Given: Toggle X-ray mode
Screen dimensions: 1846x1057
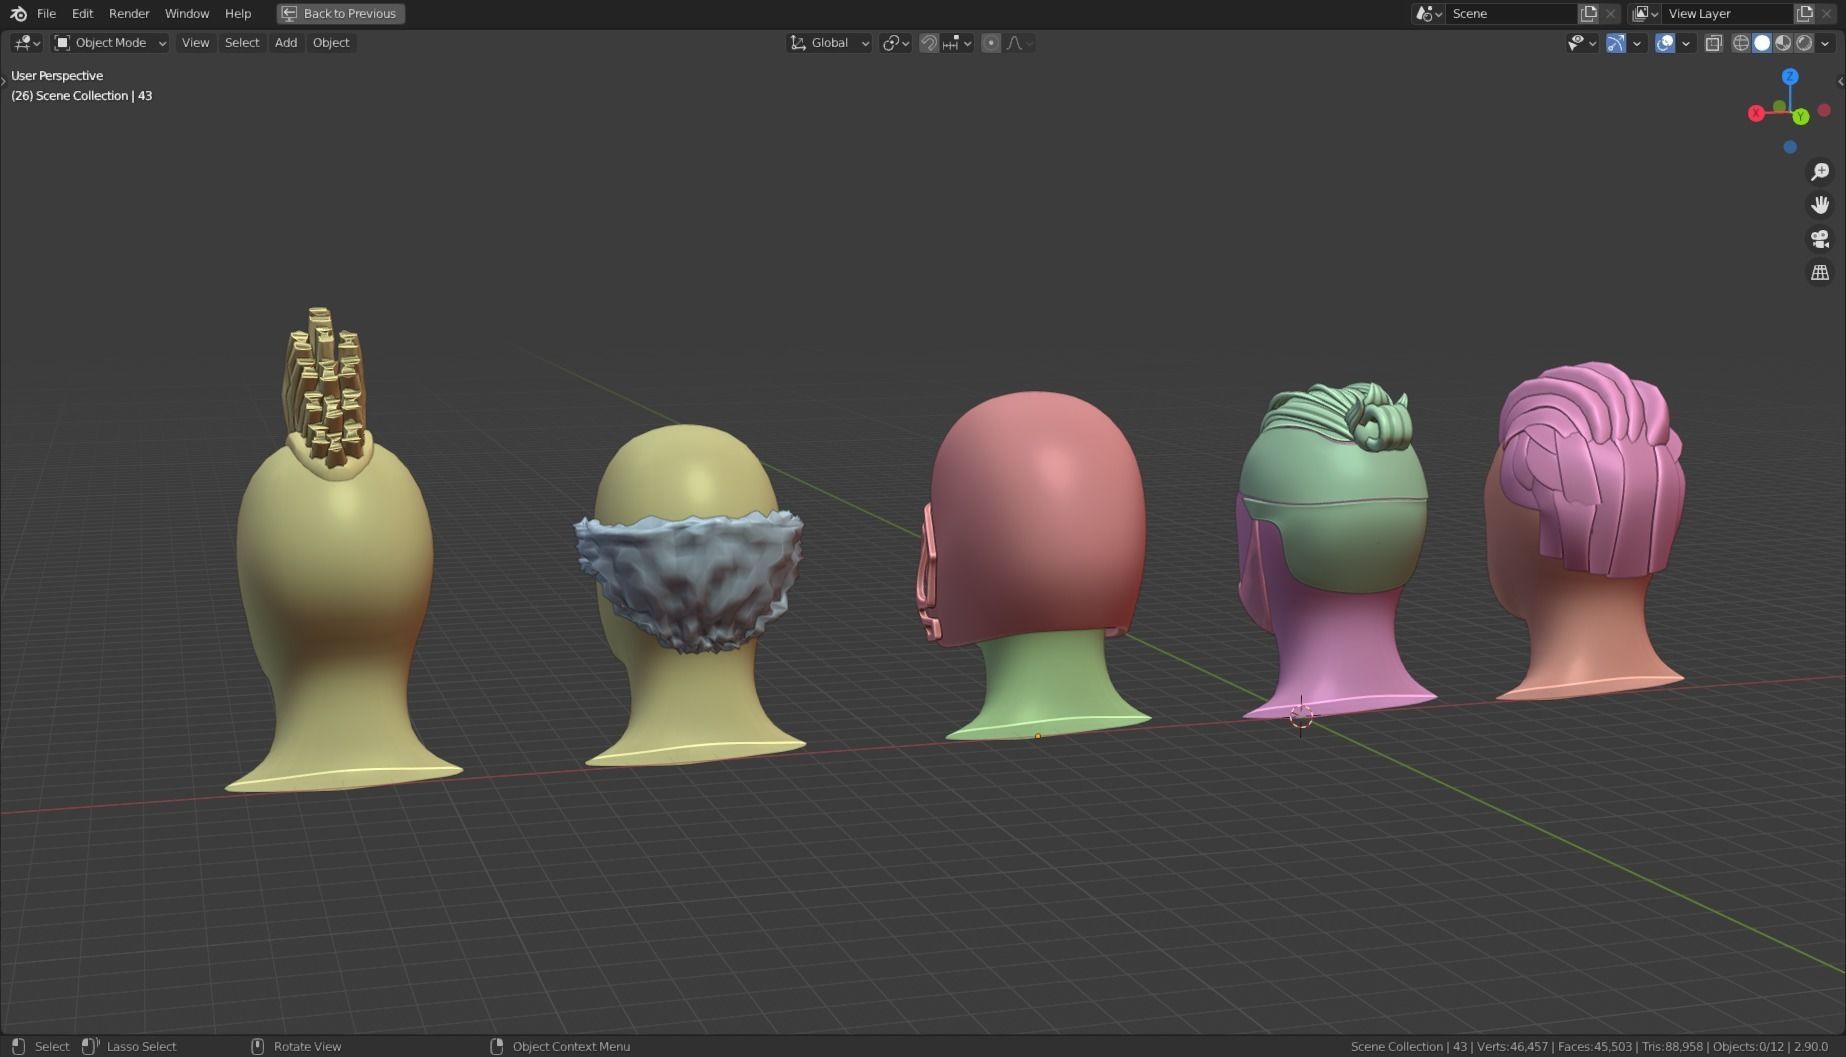Looking at the screenshot, I should 1714,43.
